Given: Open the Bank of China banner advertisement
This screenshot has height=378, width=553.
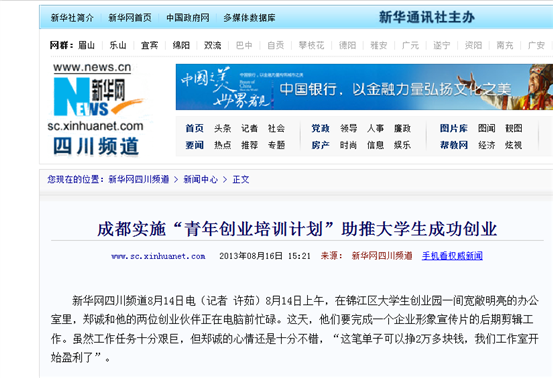Looking at the screenshot, I should click(x=364, y=87).
